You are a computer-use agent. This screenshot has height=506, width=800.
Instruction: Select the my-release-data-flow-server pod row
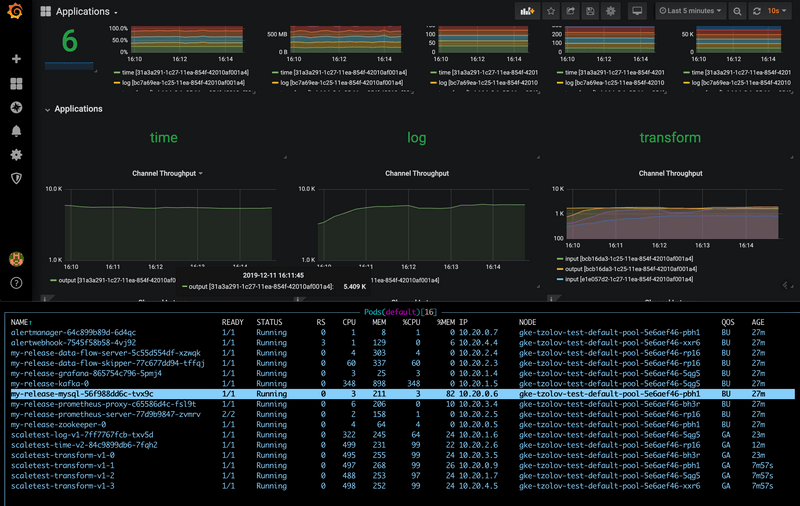pyautogui.click(x=402, y=353)
